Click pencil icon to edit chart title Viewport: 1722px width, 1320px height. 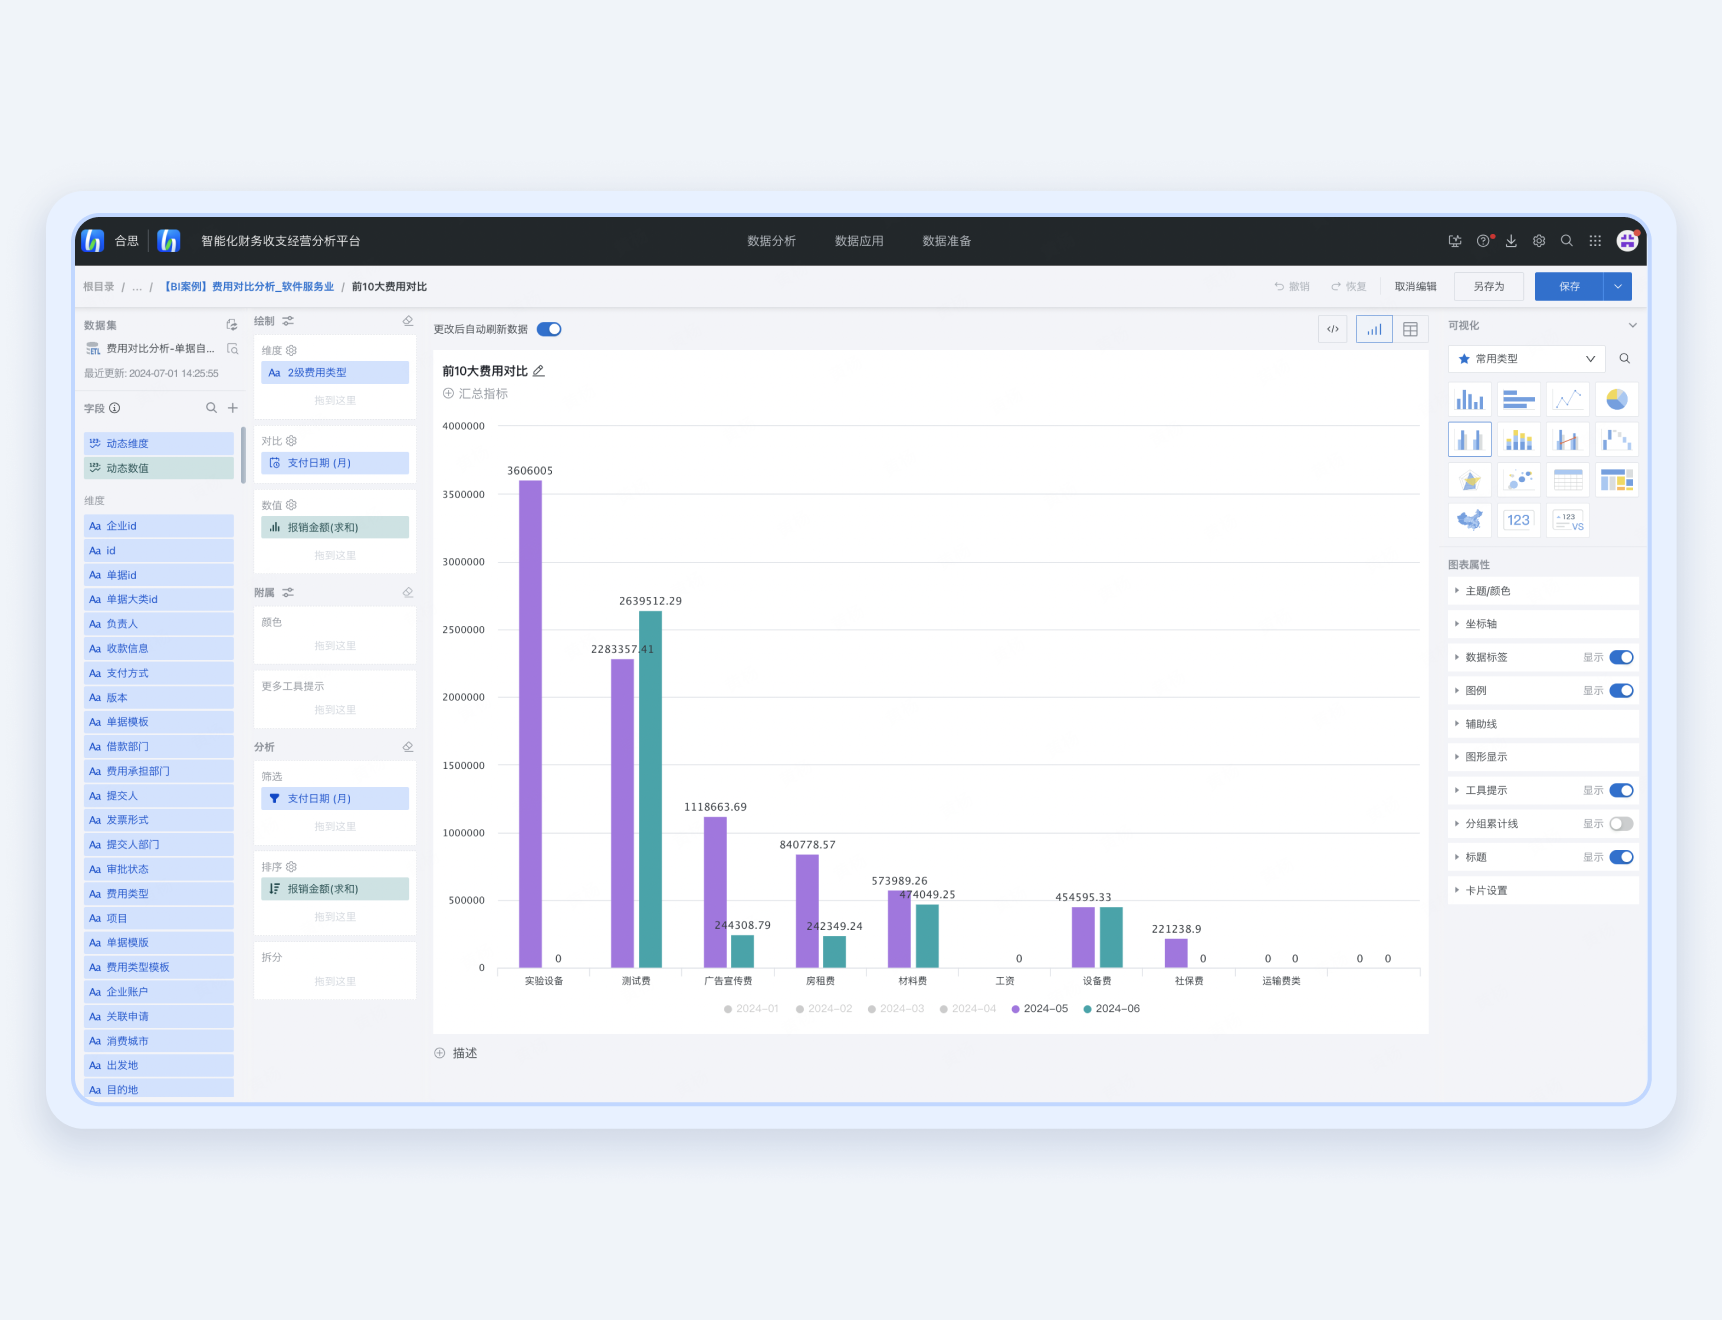[539, 371]
